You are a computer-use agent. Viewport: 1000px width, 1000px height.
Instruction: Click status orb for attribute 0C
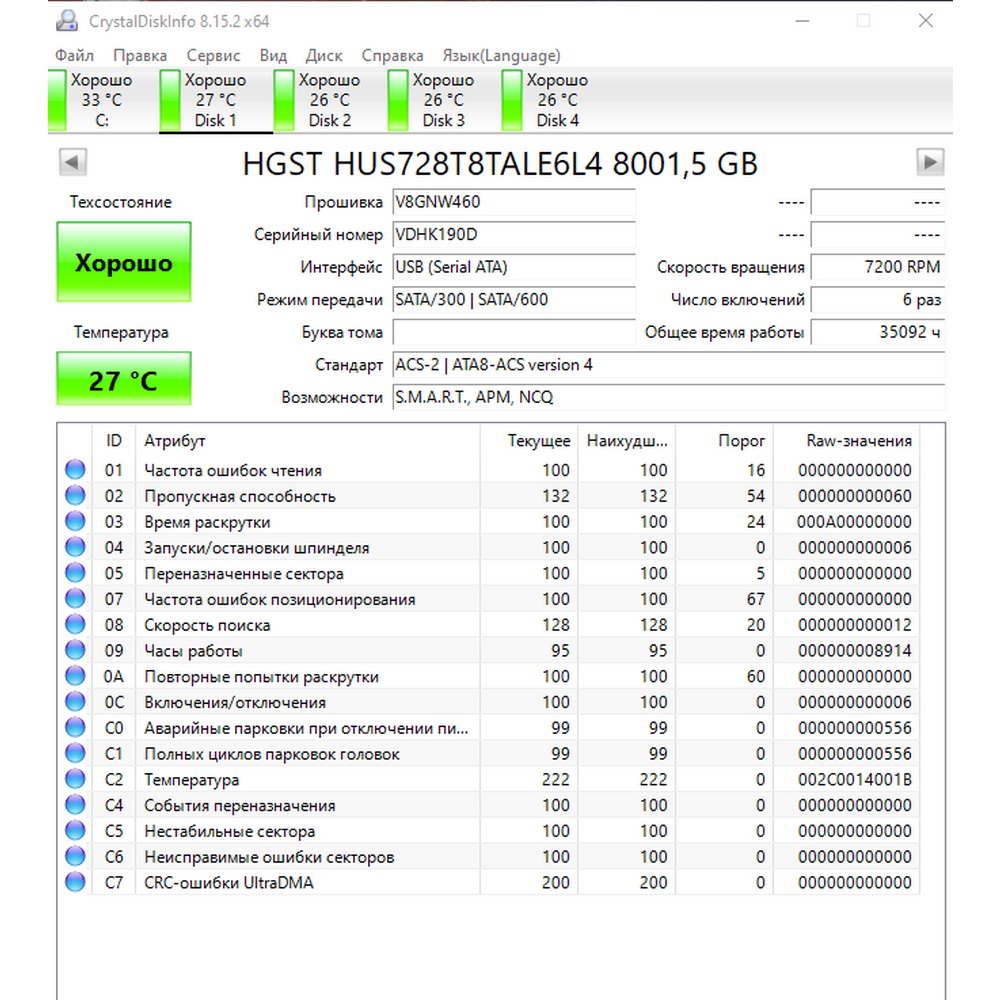tap(75, 702)
